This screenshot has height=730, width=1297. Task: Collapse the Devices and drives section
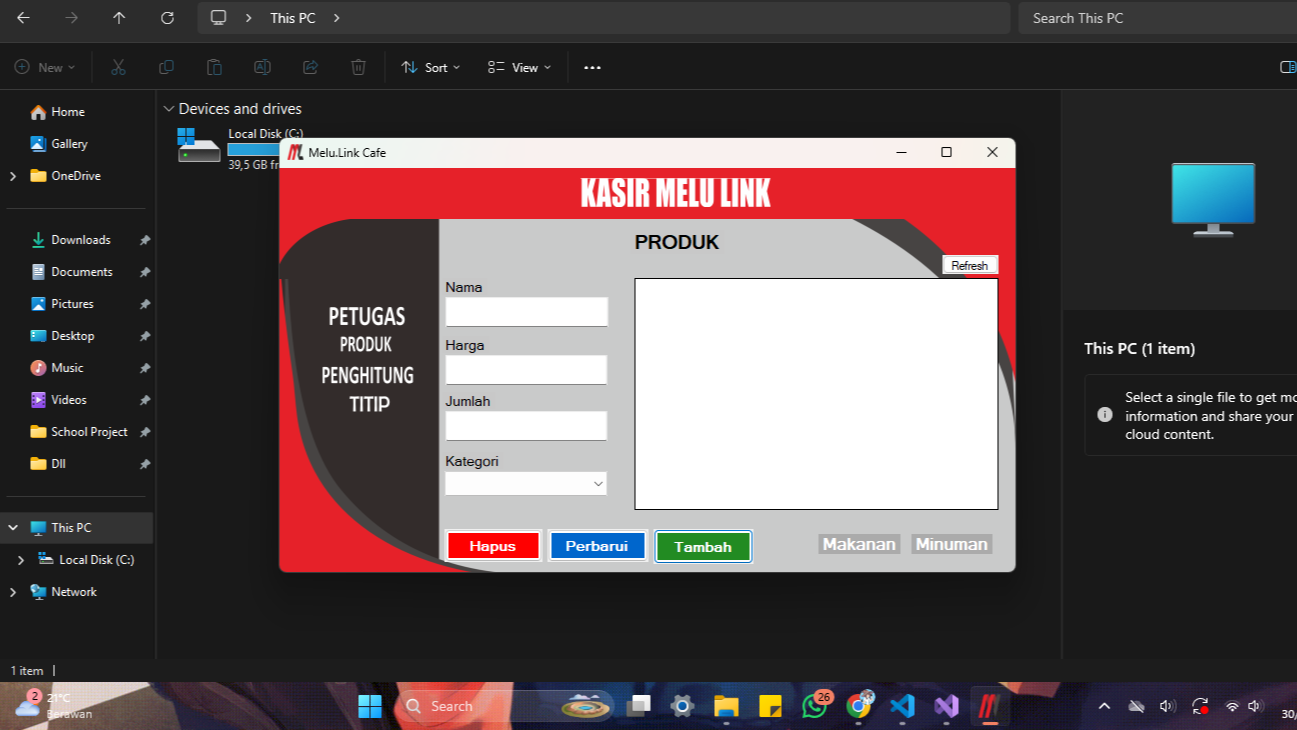click(x=169, y=108)
